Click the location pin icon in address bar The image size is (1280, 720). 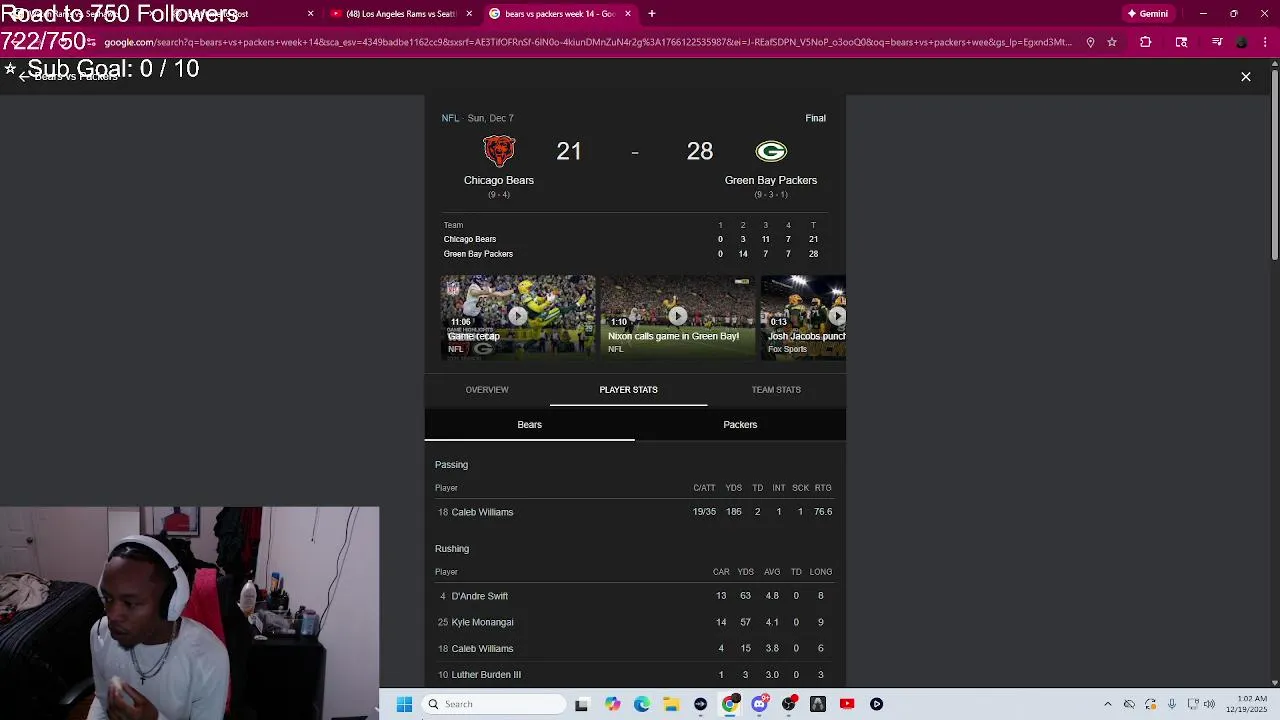[x=1090, y=42]
